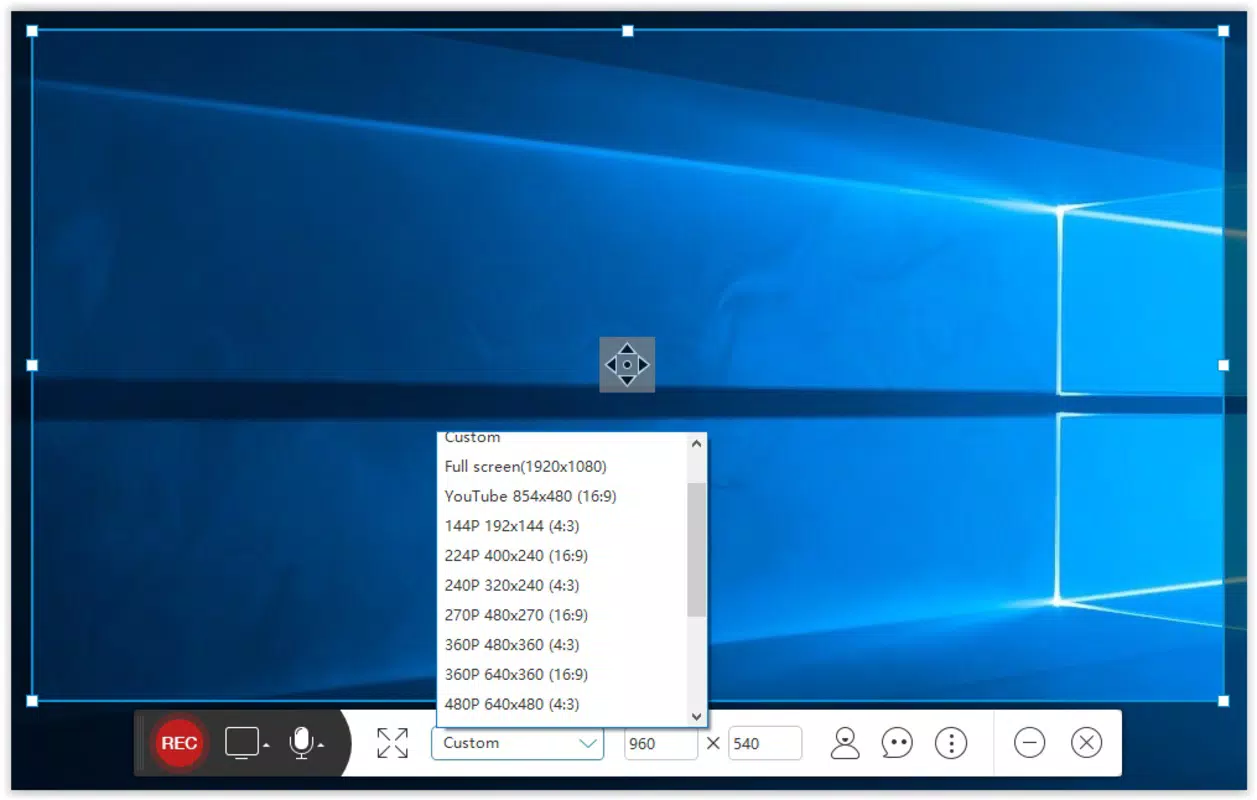The image size is (1257, 800).
Task: Click the width field showing 960
Action: point(661,743)
